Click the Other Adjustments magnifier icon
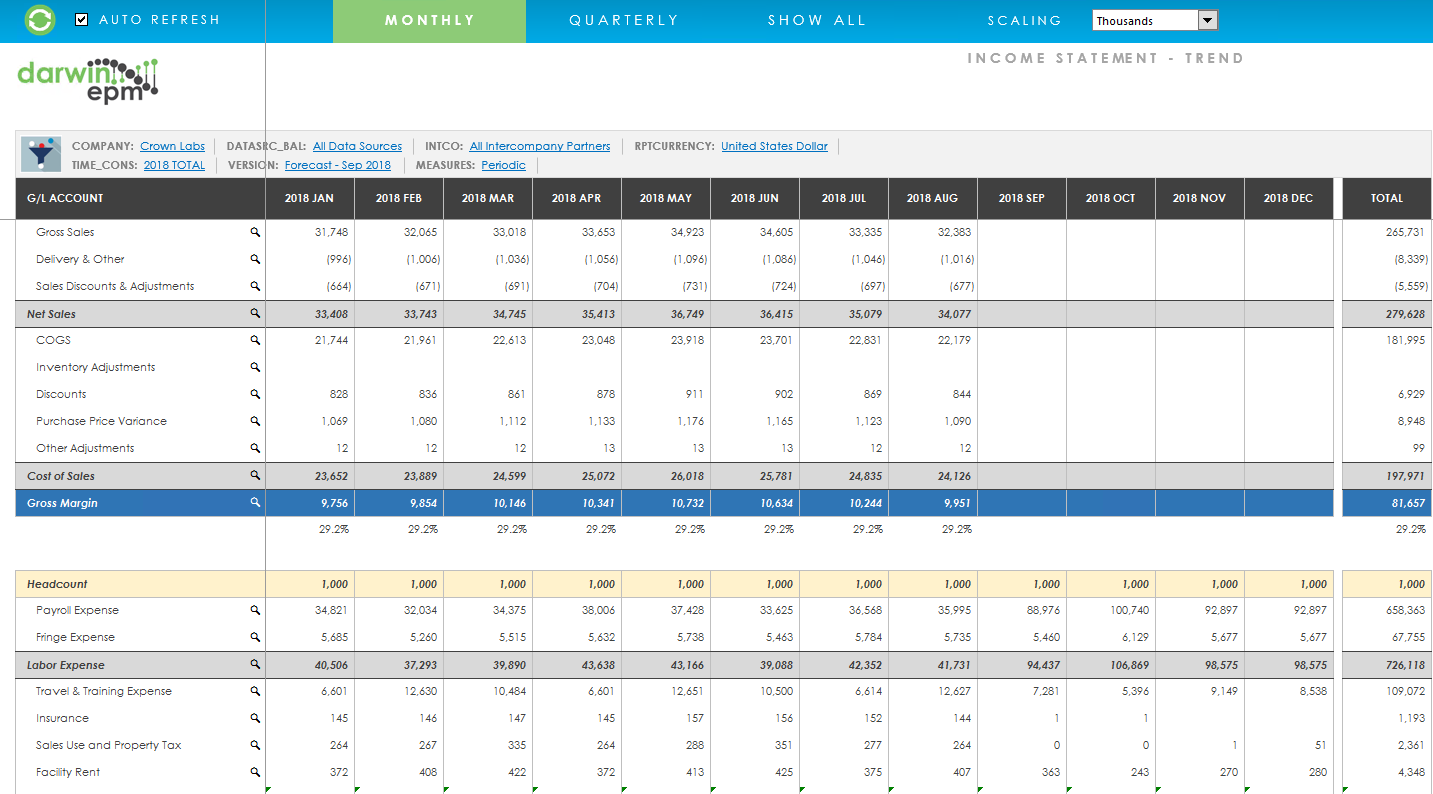Viewport: 1433px width, 794px height. [255, 448]
